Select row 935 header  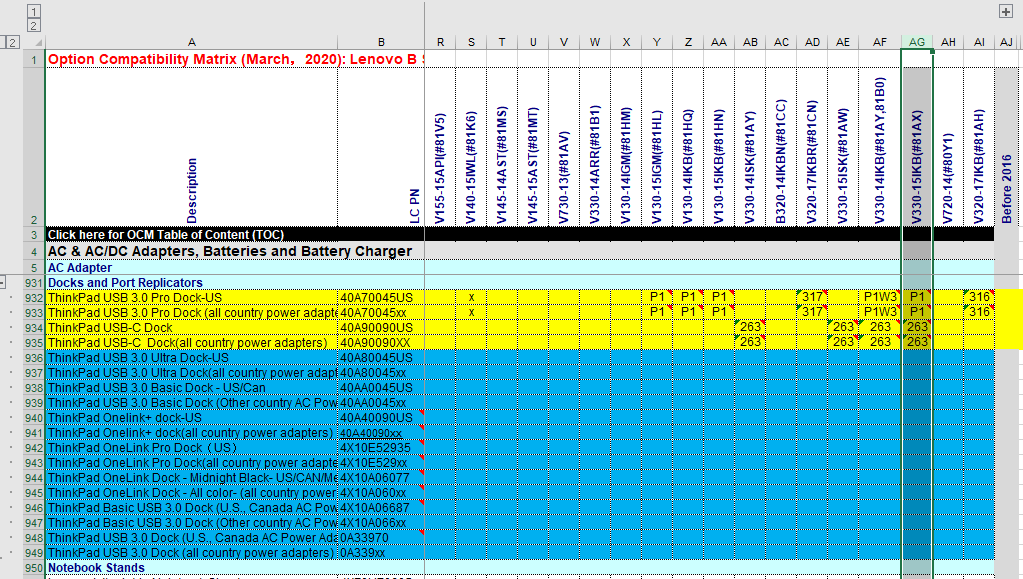click(34, 343)
